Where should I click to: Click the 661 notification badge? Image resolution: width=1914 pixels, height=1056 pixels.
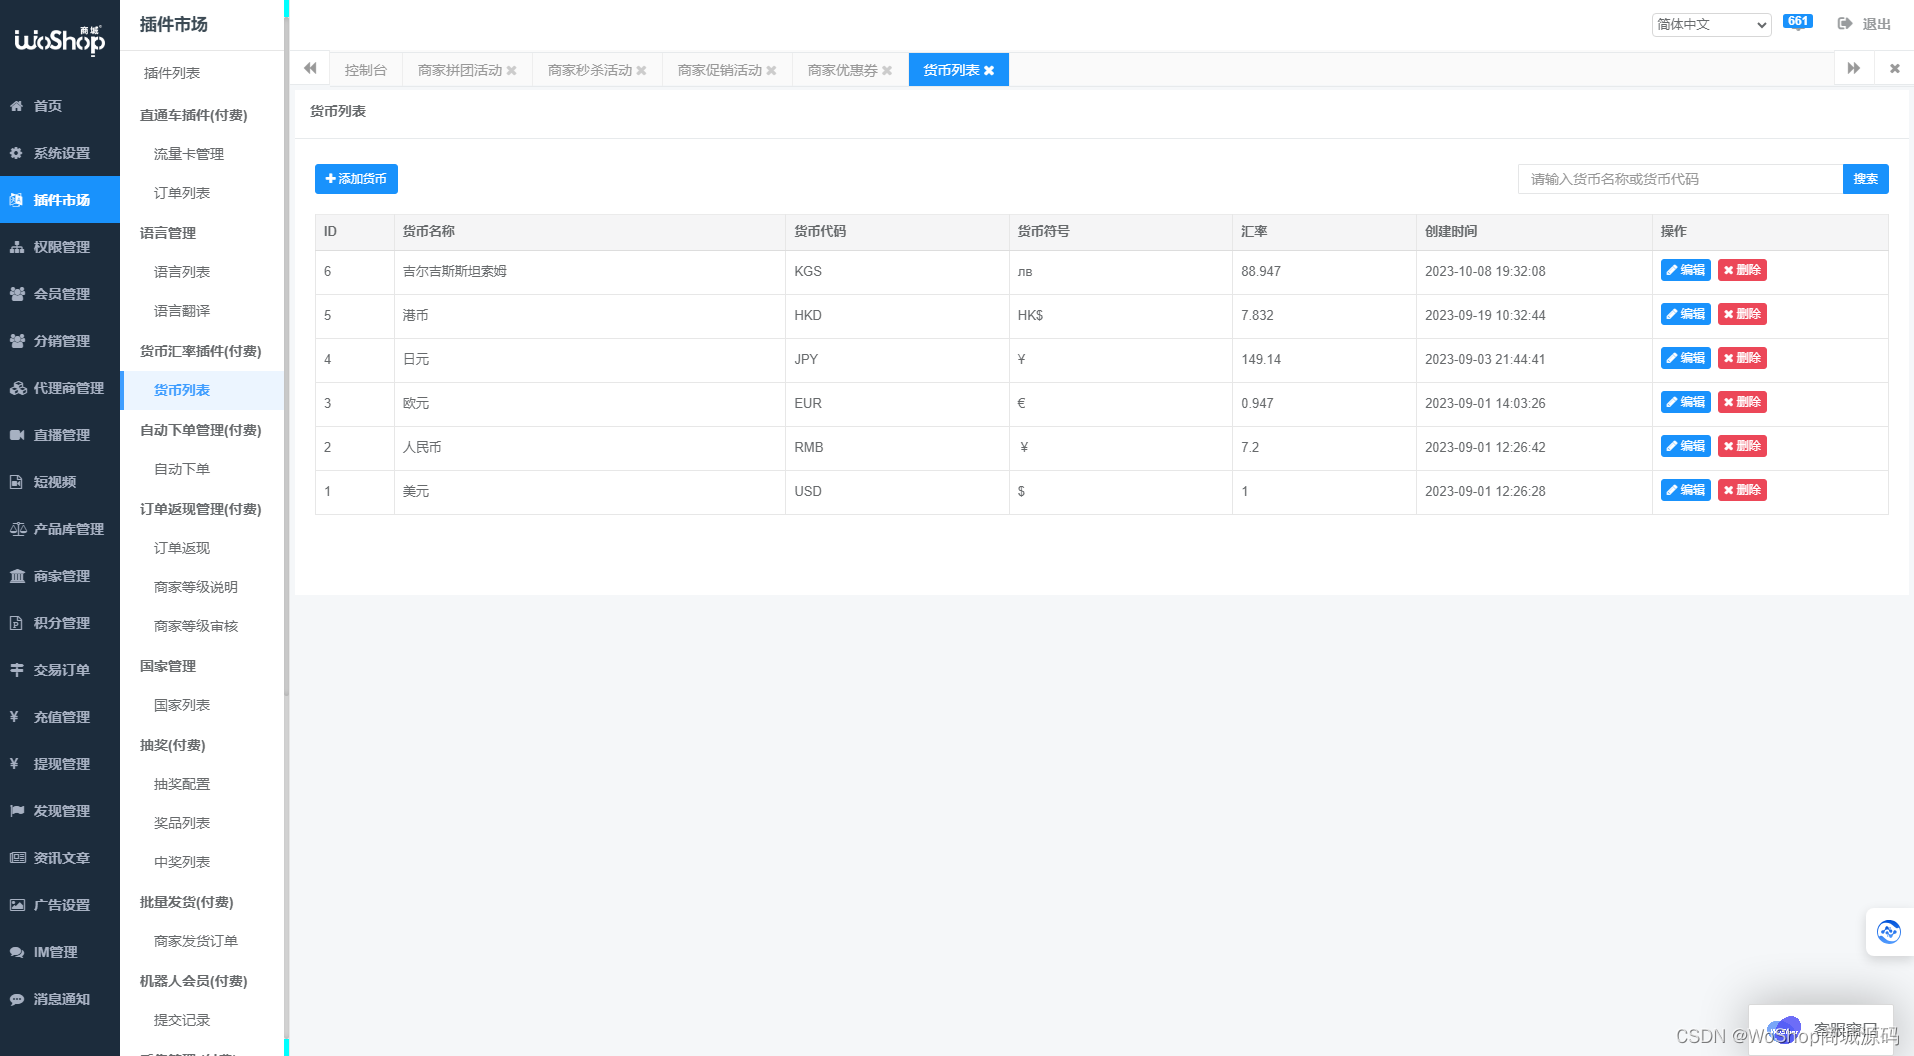point(1797,22)
